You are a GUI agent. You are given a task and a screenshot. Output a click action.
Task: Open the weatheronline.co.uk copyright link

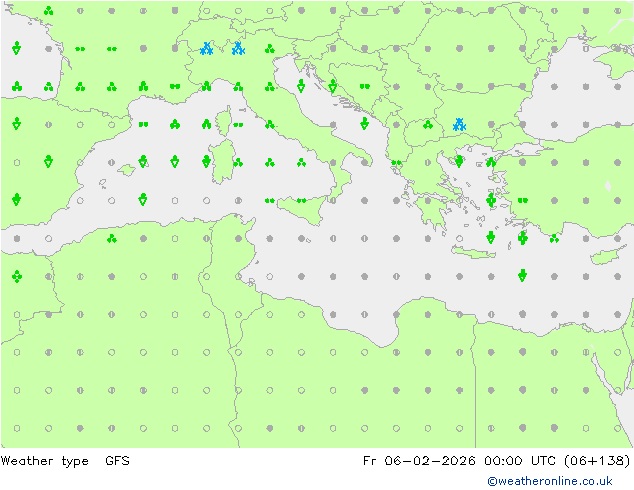pos(550,481)
